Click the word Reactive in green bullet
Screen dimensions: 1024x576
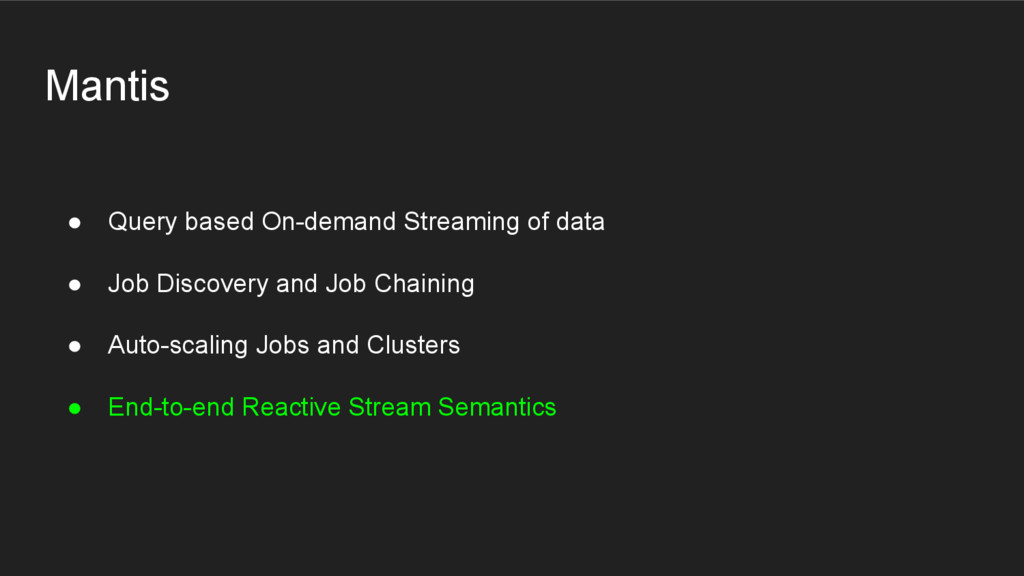click(291, 408)
